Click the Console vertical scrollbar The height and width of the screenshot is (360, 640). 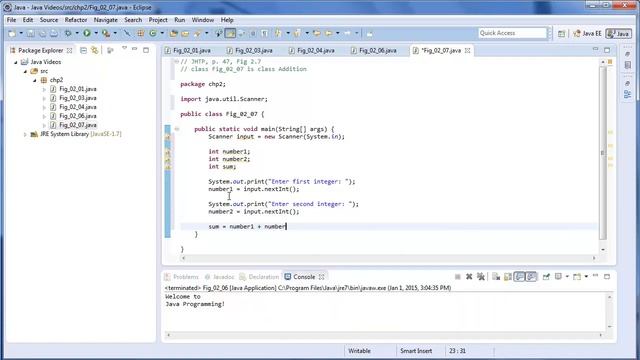(x=609, y=312)
